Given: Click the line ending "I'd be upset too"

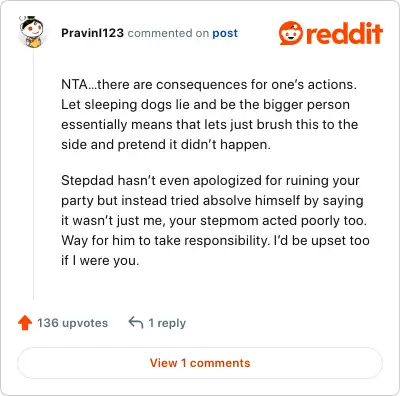Looking at the screenshot, I should (215, 240).
